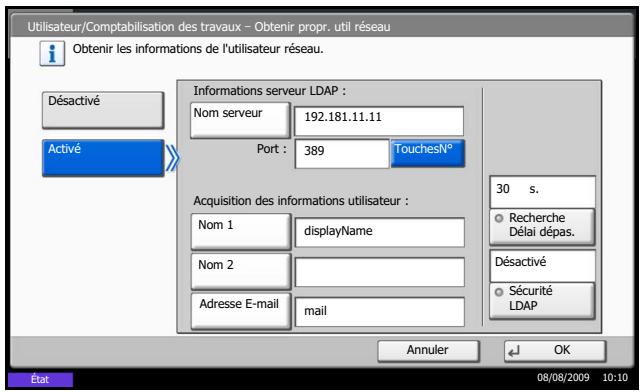Open the Nom serveur button

click(x=240, y=120)
